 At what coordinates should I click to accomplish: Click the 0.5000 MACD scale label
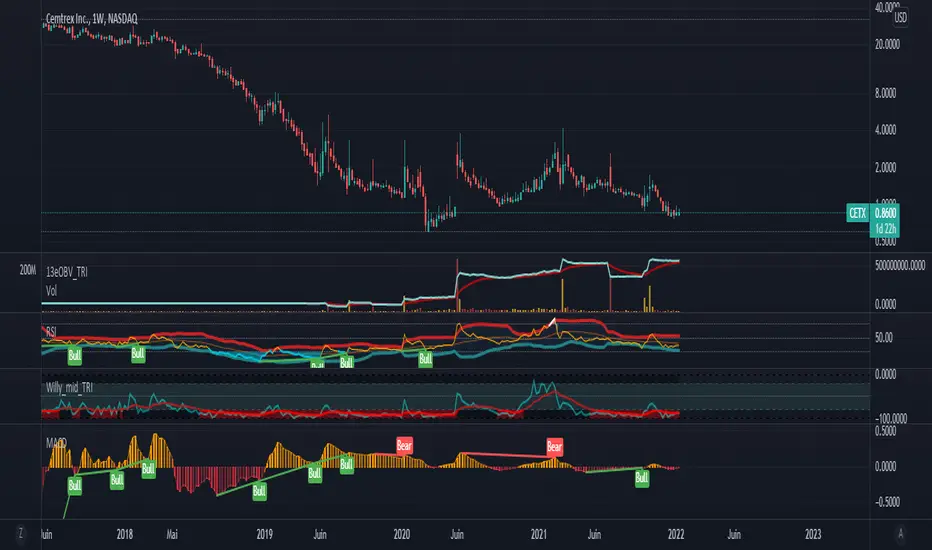885,432
